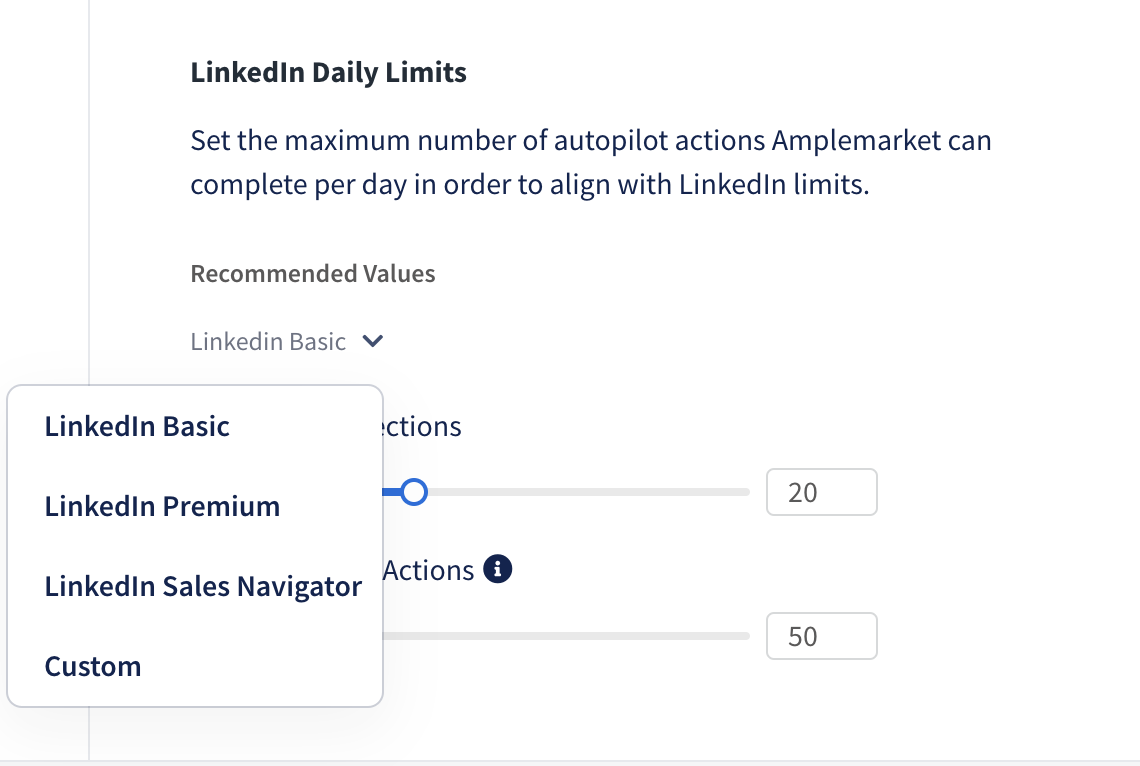Select LinkedIn Sales Navigator option
Screen dimensions: 1140x766
tap(203, 586)
